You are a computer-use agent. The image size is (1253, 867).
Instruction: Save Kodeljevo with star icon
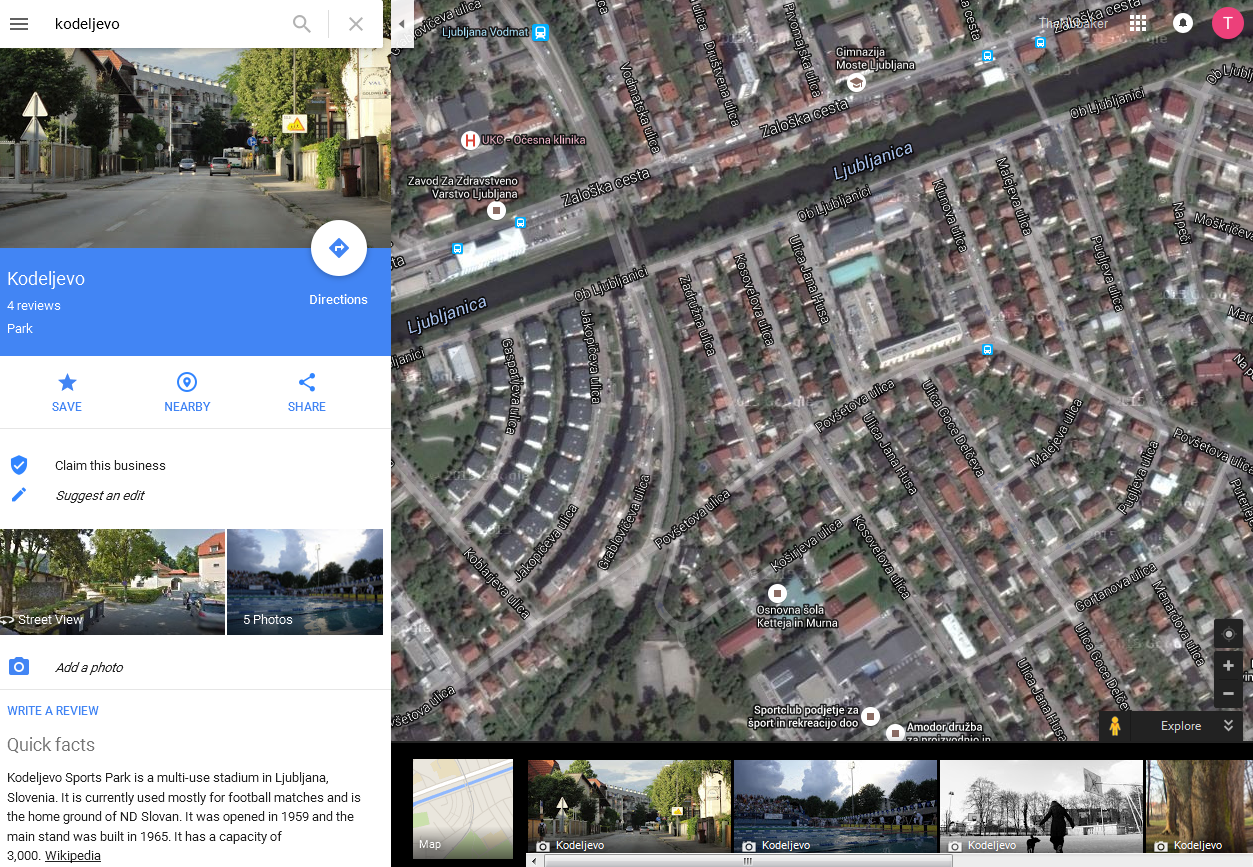pos(67,391)
